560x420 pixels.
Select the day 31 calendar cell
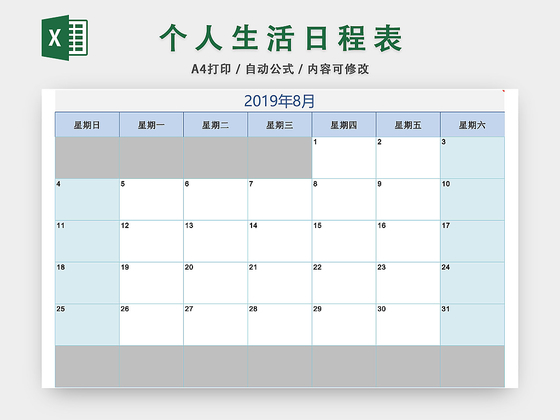472,325
